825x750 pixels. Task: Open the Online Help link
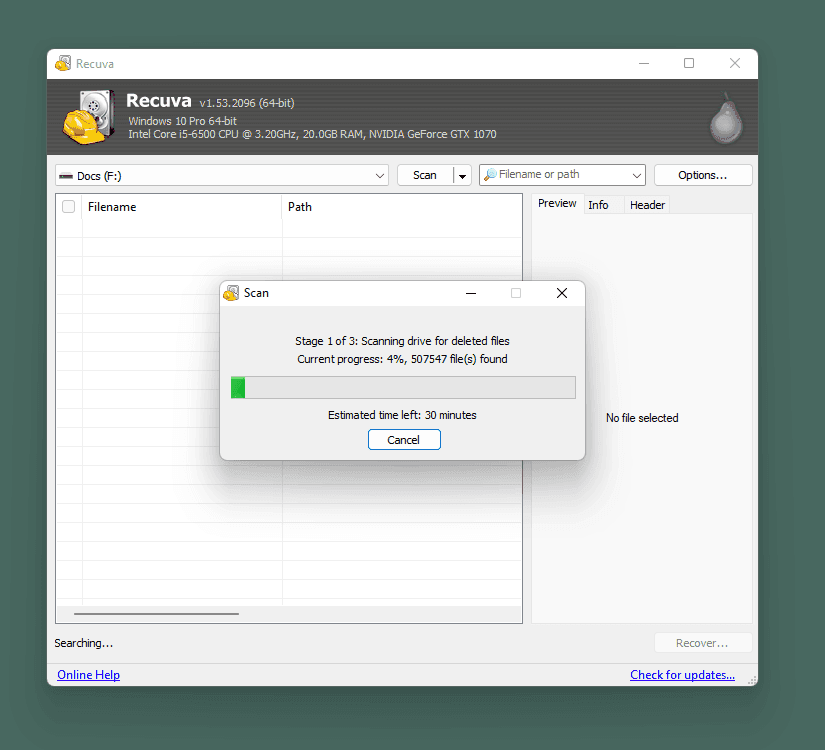pyautogui.click(x=88, y=675)
